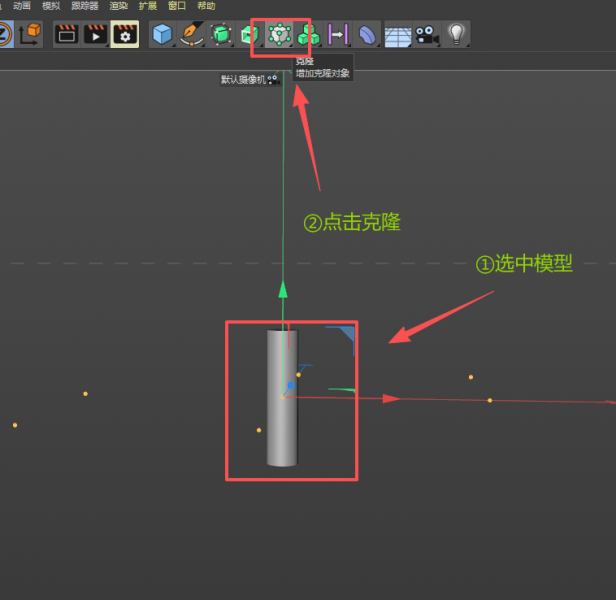Select the Spline Pen tool
Viewport: 616px width, 600px height.
191,34
